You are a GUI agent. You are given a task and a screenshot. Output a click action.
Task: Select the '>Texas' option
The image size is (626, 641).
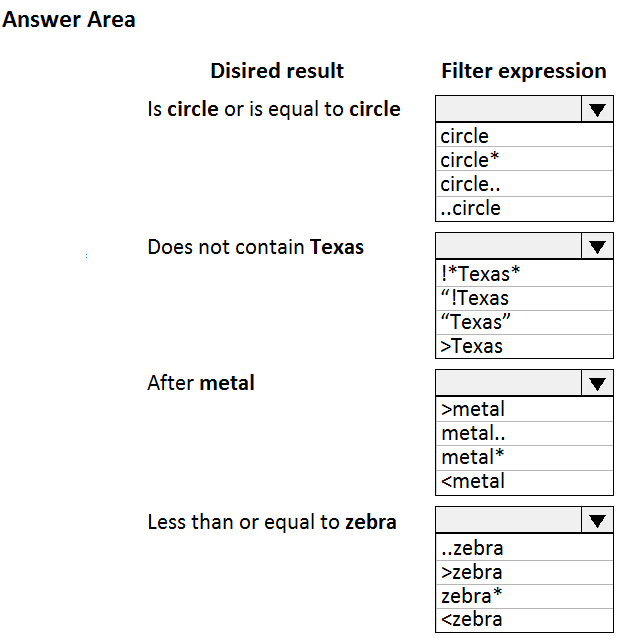coord(524,346)
